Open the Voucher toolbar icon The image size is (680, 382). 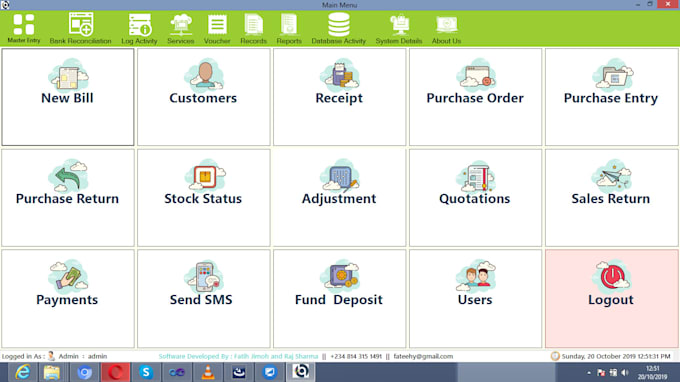click(217, 28)
